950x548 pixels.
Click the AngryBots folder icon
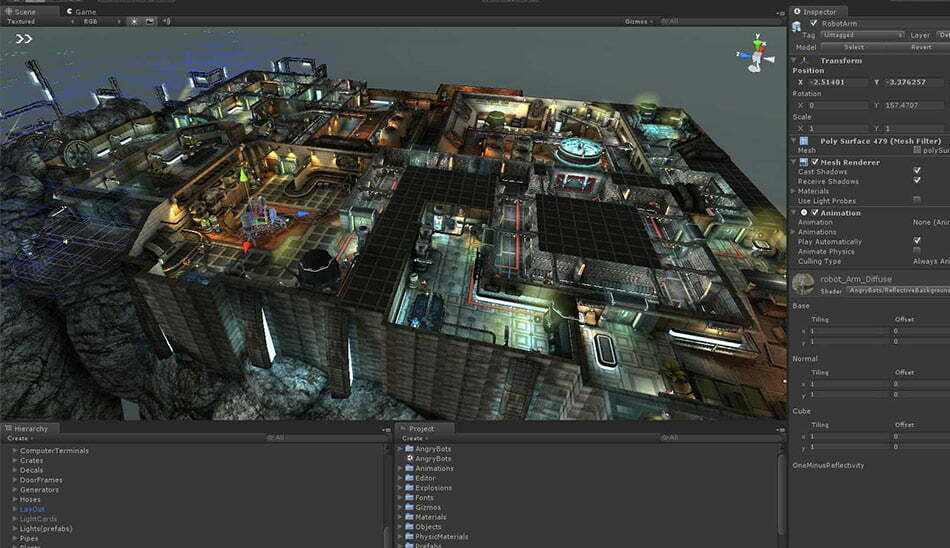pos(410,449)
